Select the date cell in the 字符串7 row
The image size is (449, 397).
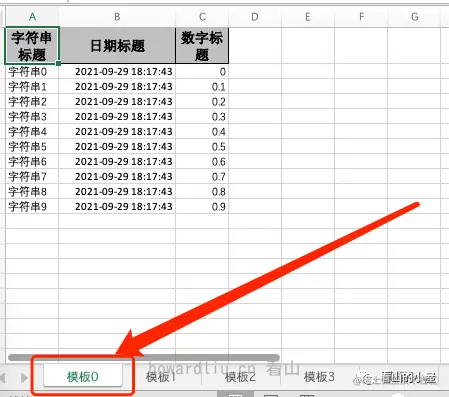point(117,176)
